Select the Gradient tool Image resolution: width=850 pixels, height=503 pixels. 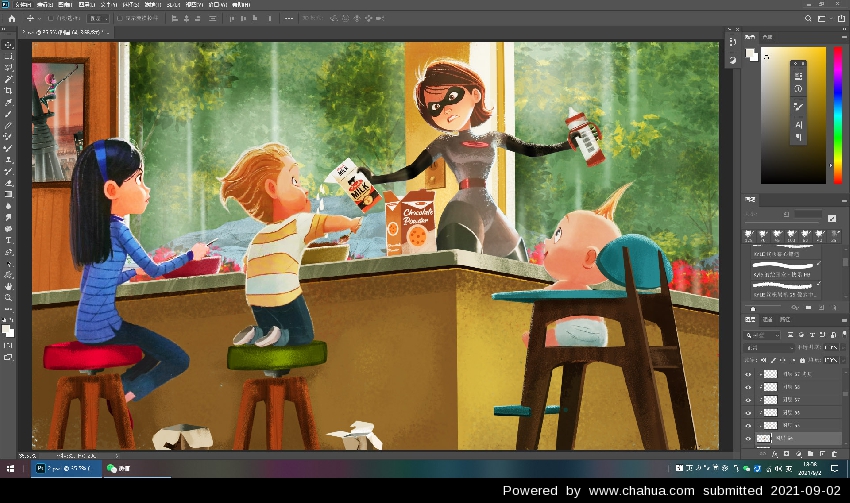(8, 194)
